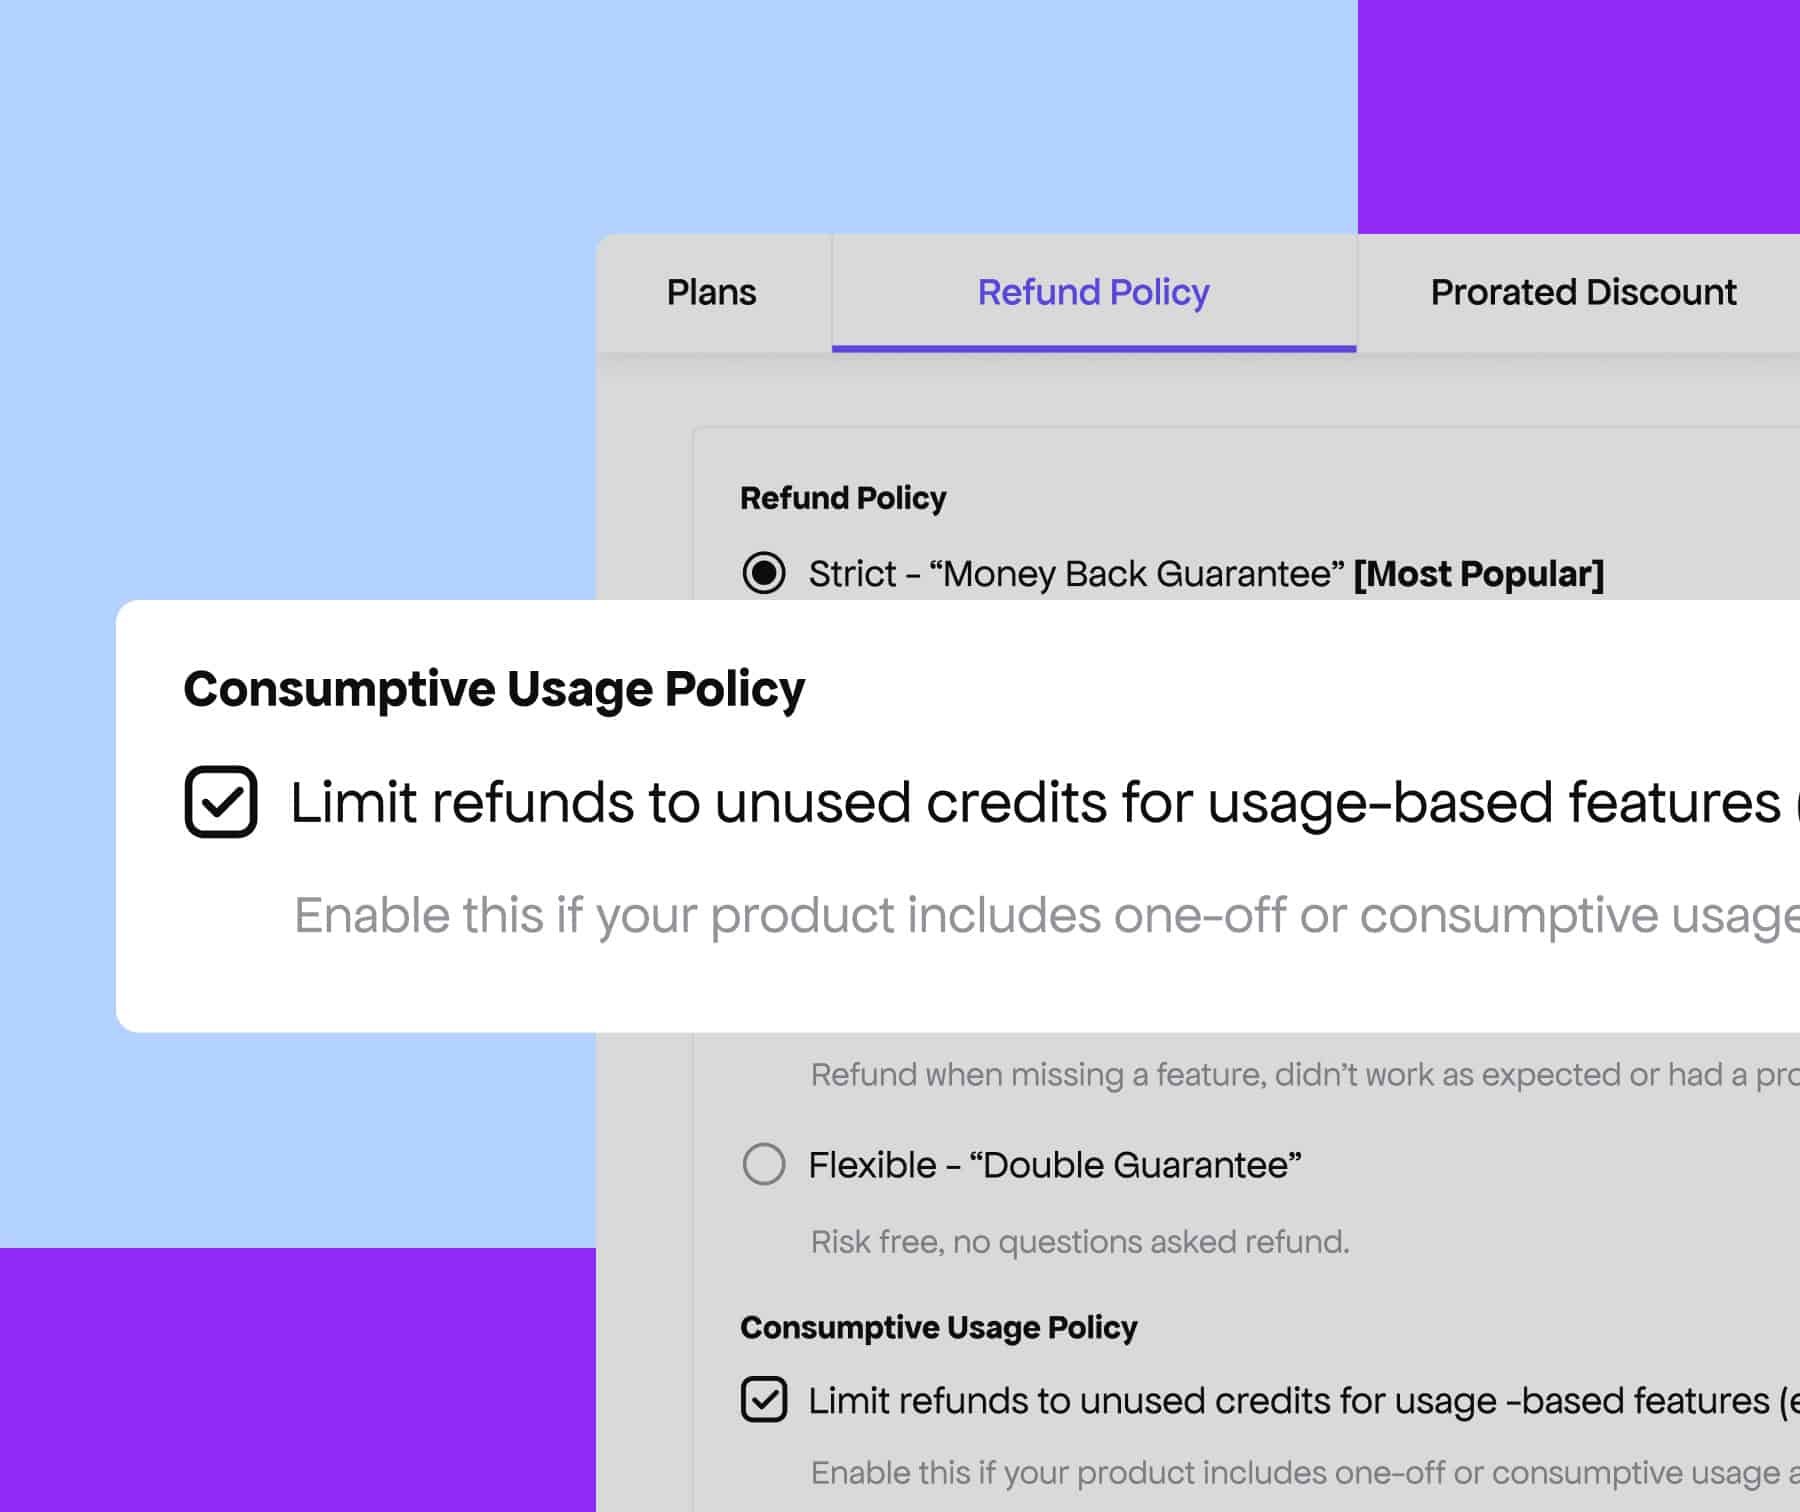Click the large Consumptive Usage Policy heading

(494, 689)
